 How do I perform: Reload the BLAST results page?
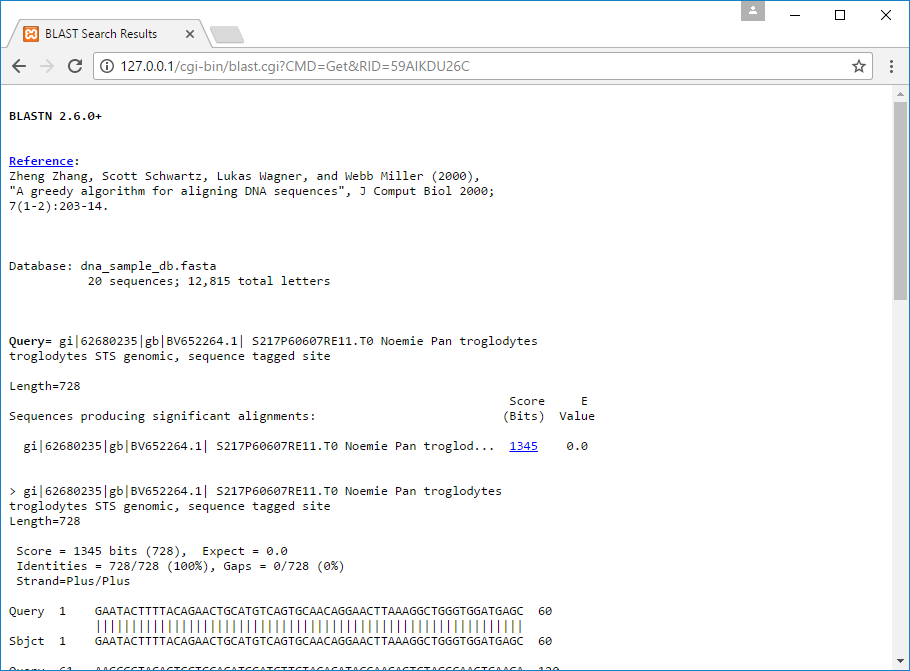75,66
